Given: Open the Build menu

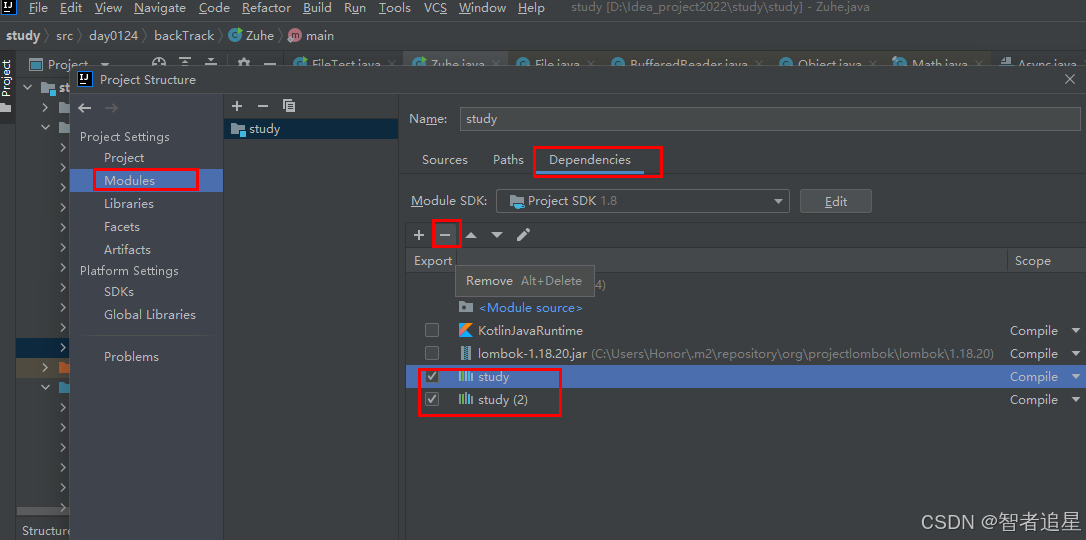Looking at the screenshot, I should pos(317,8).
